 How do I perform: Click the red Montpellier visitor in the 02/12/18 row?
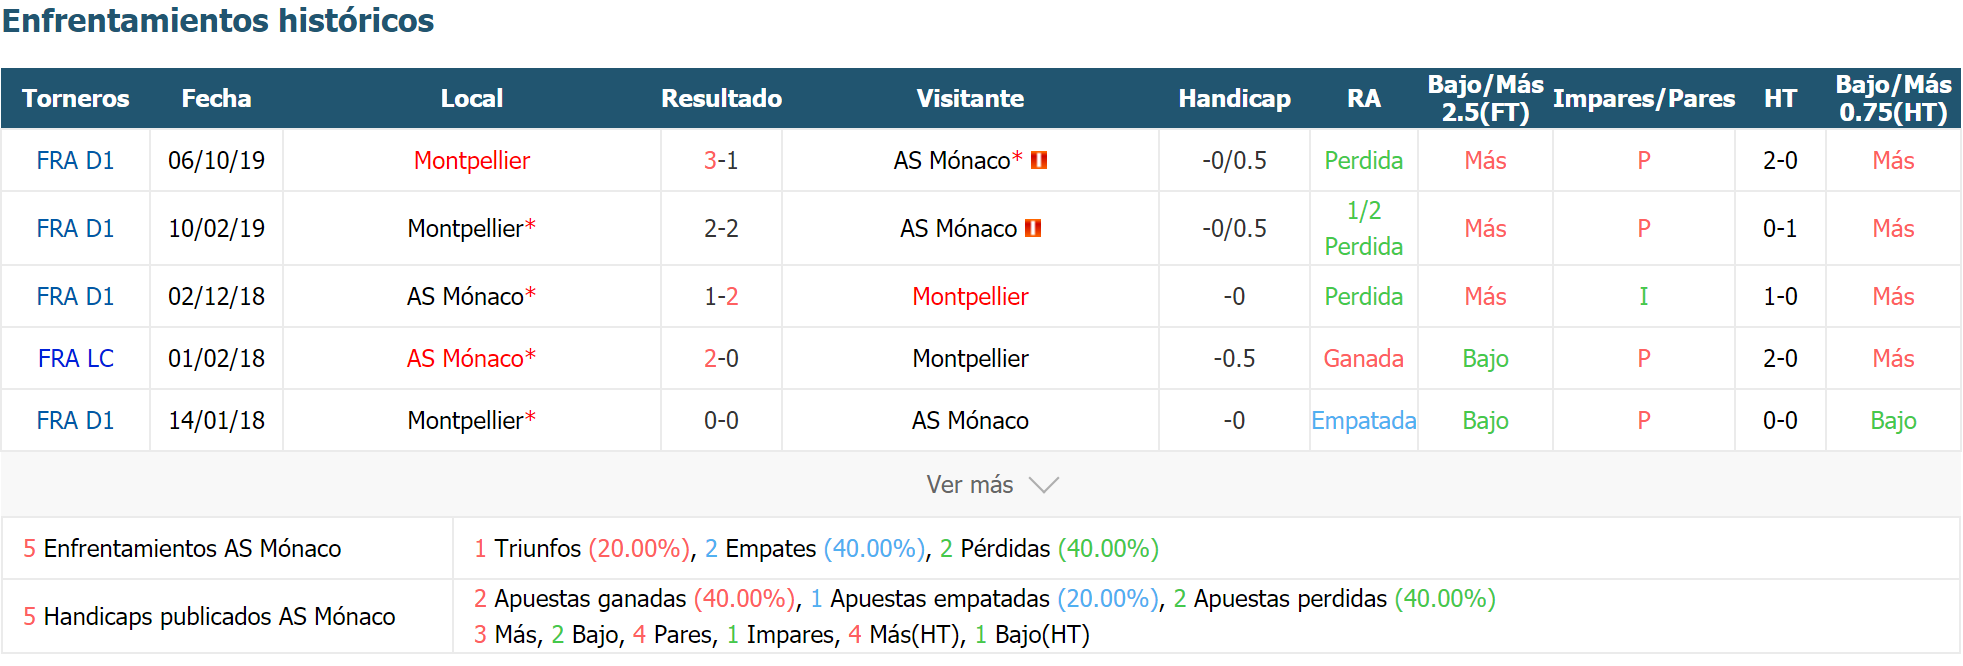(x=970, y=296)
